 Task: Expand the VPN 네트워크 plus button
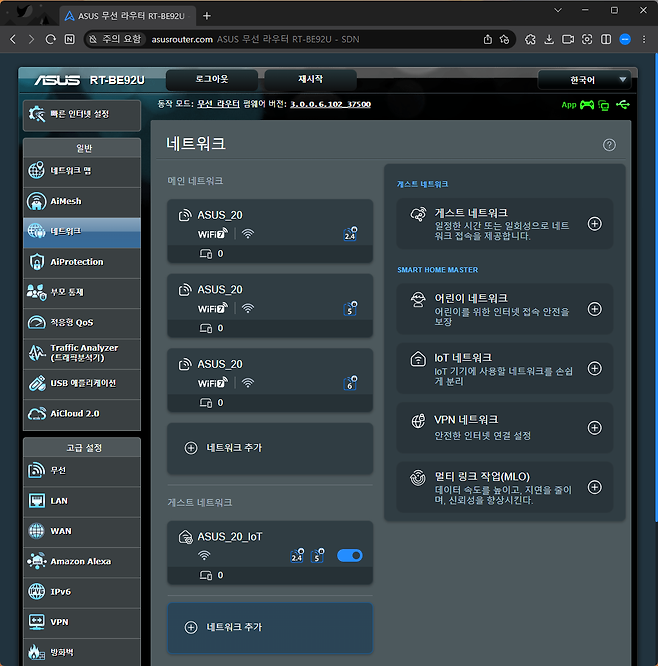point(594,428)
